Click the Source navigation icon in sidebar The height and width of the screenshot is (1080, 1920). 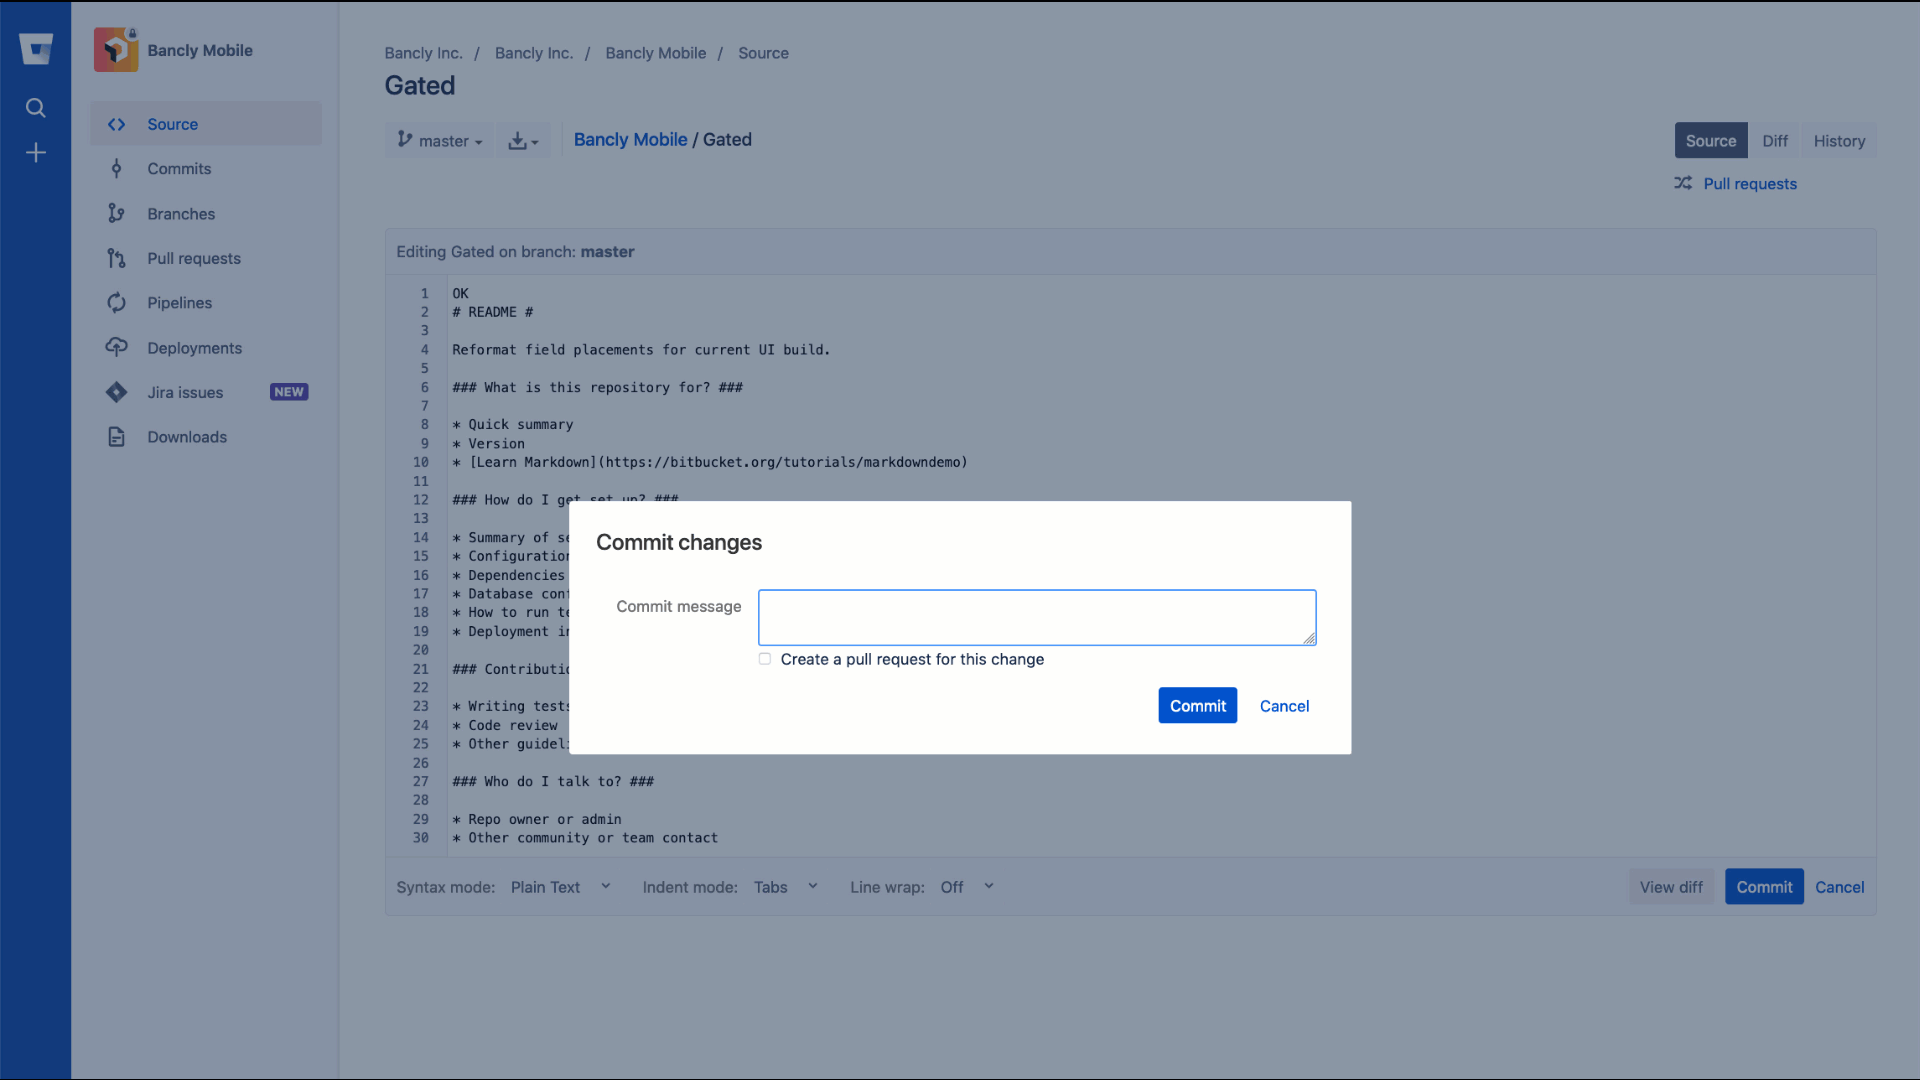(119, 124)
